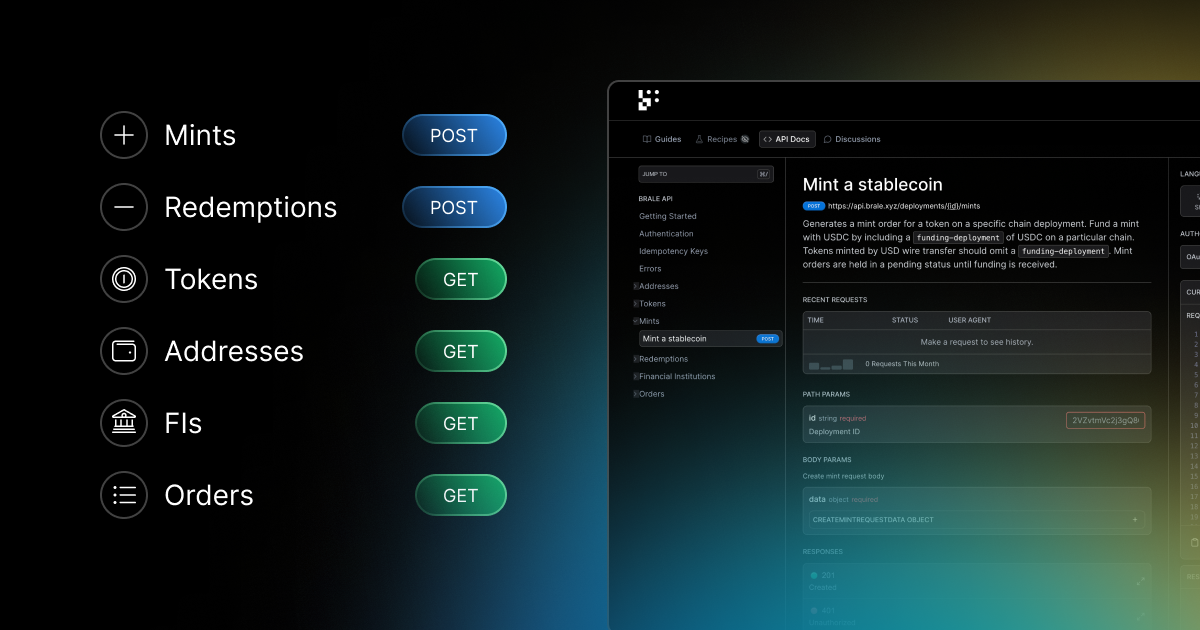Click the copy clipboard icon below the code panel
The width and height of the screenshot is (1200, 630).
[1194, 543]
